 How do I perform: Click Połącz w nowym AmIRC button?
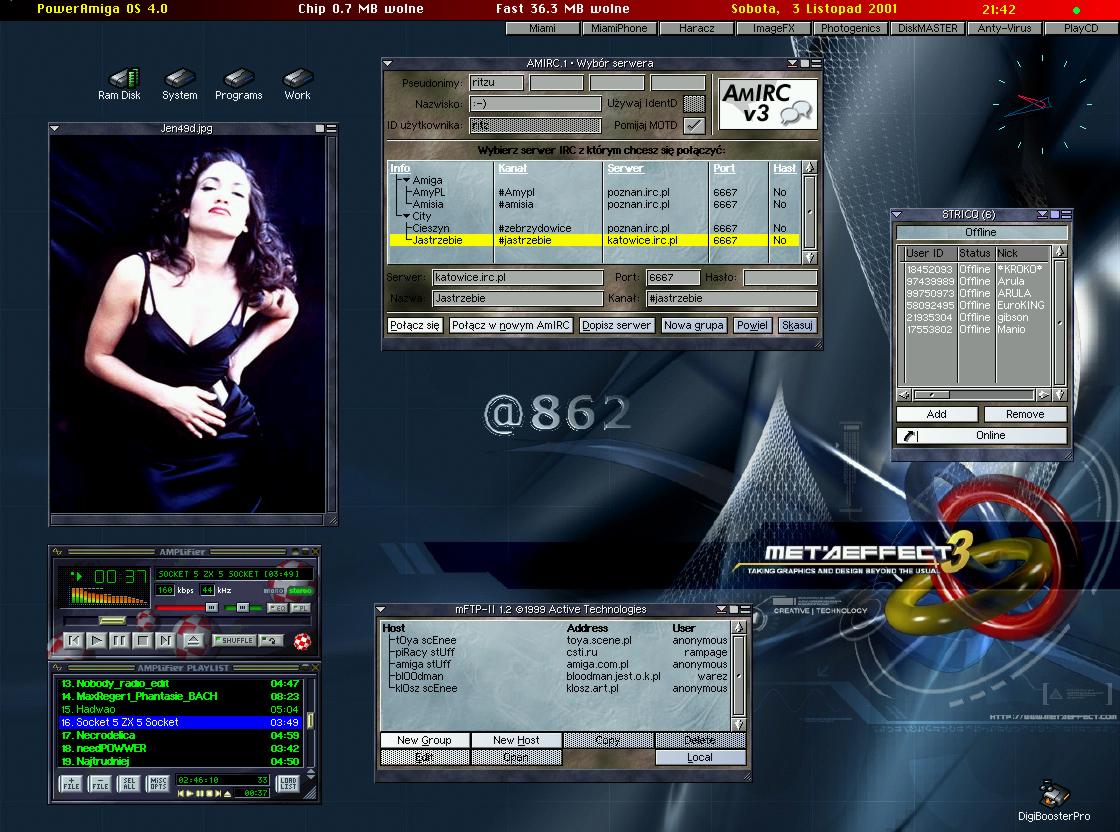click(x=511, y=326)
